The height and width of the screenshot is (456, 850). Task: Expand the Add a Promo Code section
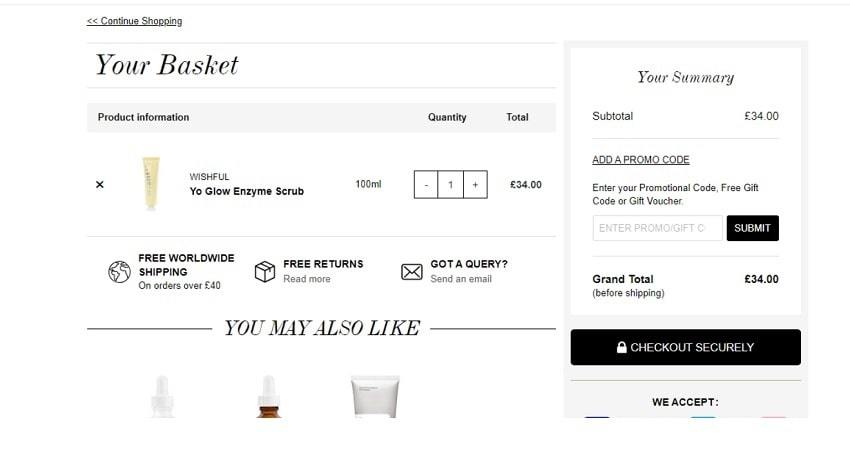click(x=641, y=159)
